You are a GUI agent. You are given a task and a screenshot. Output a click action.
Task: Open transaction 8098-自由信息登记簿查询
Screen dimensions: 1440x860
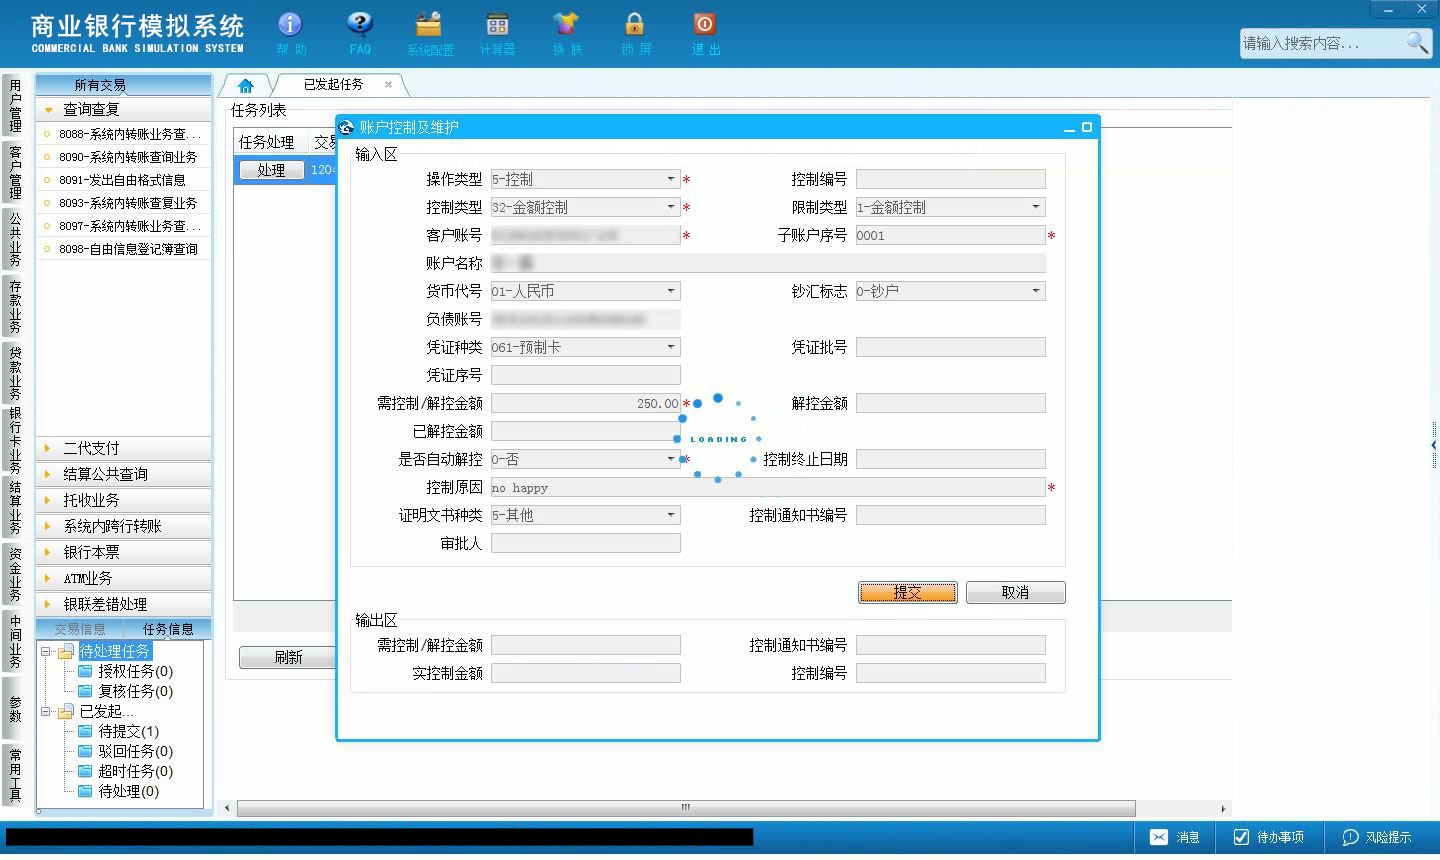pos(128,249)
